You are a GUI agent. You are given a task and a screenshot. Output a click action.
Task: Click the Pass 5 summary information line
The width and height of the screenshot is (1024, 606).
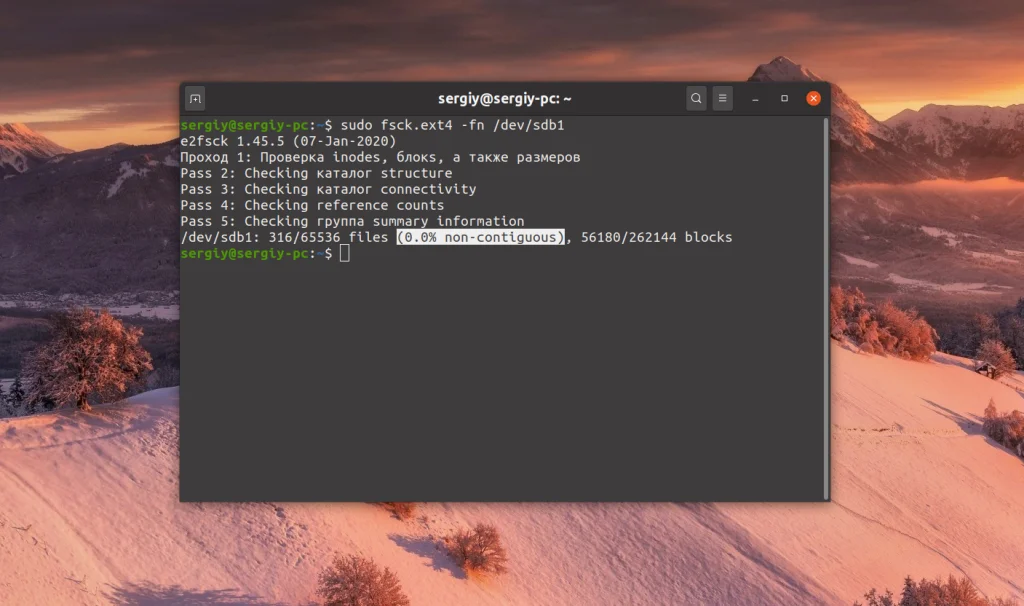pyautogui.click(x=352, y=221)
